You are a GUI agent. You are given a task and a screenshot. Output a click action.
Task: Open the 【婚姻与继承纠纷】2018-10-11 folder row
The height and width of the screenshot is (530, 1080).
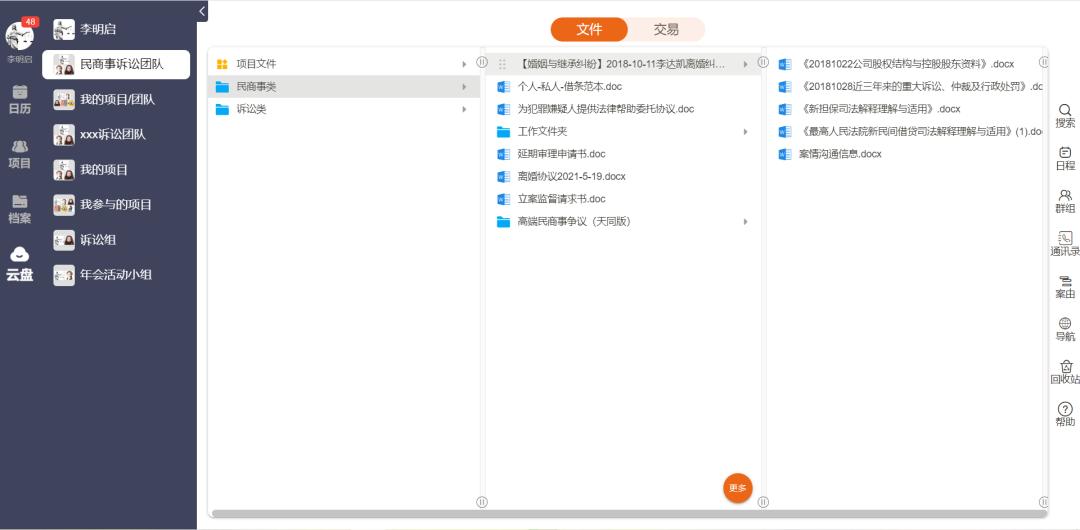623,64
